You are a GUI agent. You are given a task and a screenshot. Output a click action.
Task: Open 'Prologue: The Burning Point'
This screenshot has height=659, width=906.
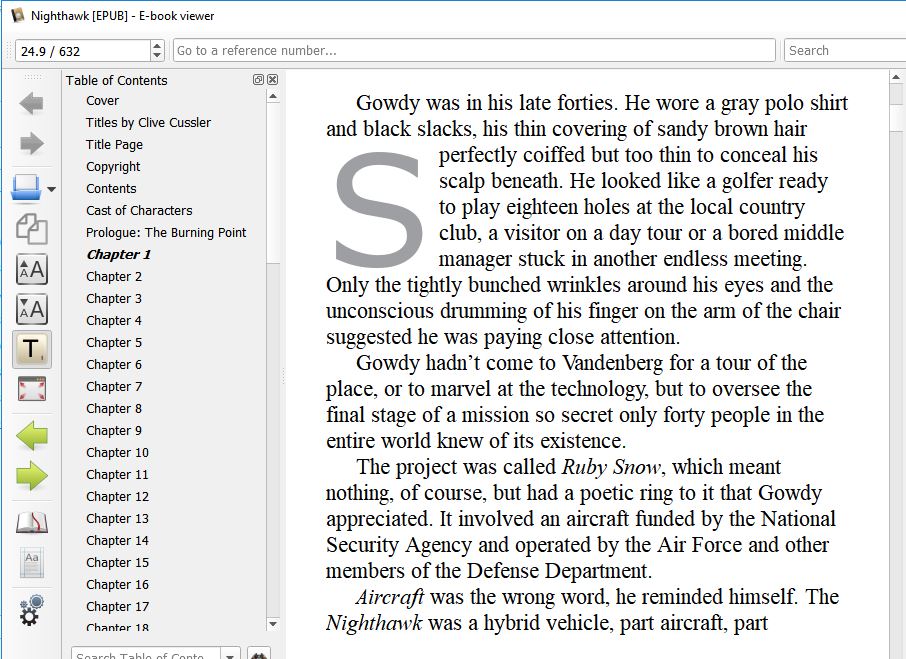click(166, 232)
